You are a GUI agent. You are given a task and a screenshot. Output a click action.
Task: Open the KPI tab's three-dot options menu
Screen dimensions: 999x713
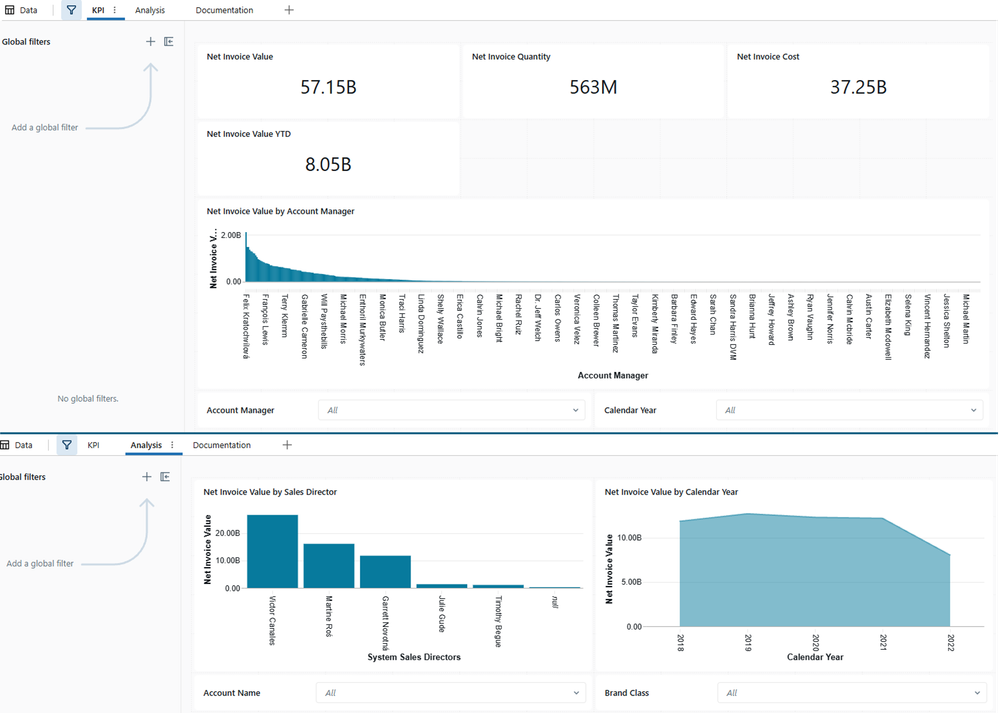click(x=115, y=10)
